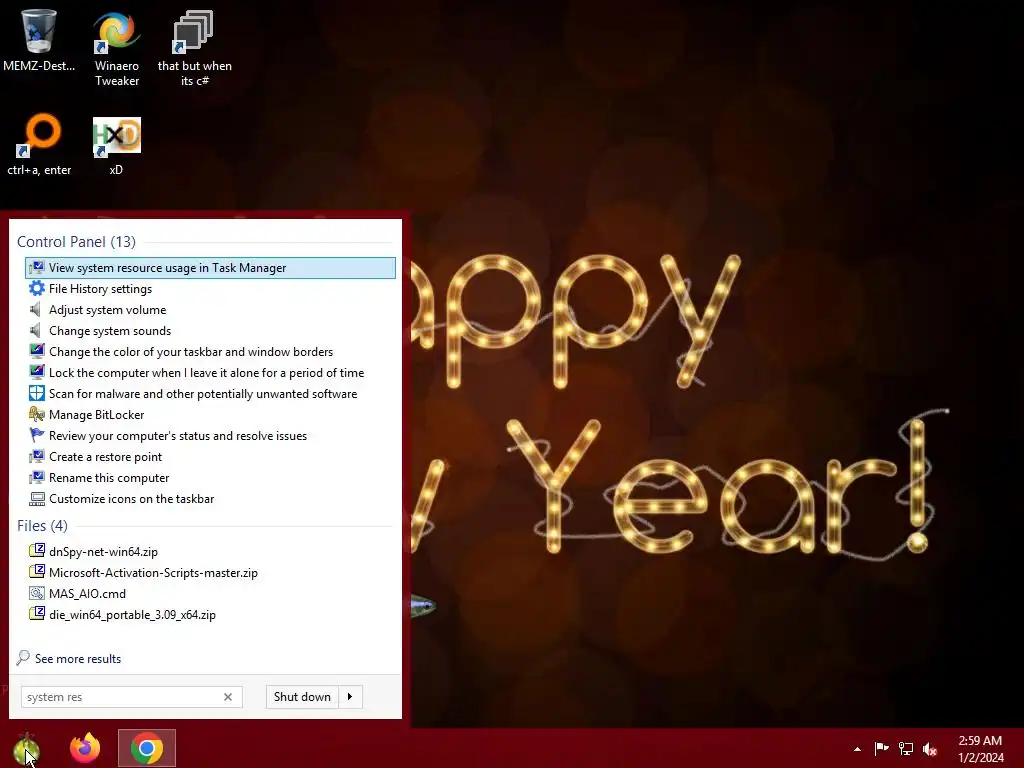The width and height of the screenshot is (1024, 768).
Task: Click zip icon next to dnSpy-net-win64.zip
Action: click(x=37, y=551)
